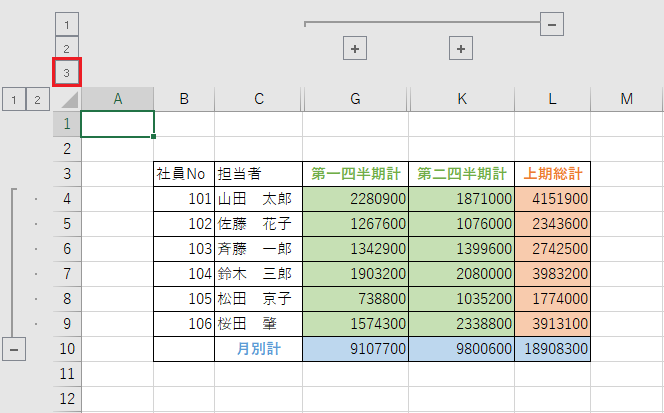Viewport: 664px width, 413px height.
Task: Expand hidden columns with plus above column G
Action: click(355, 49)
